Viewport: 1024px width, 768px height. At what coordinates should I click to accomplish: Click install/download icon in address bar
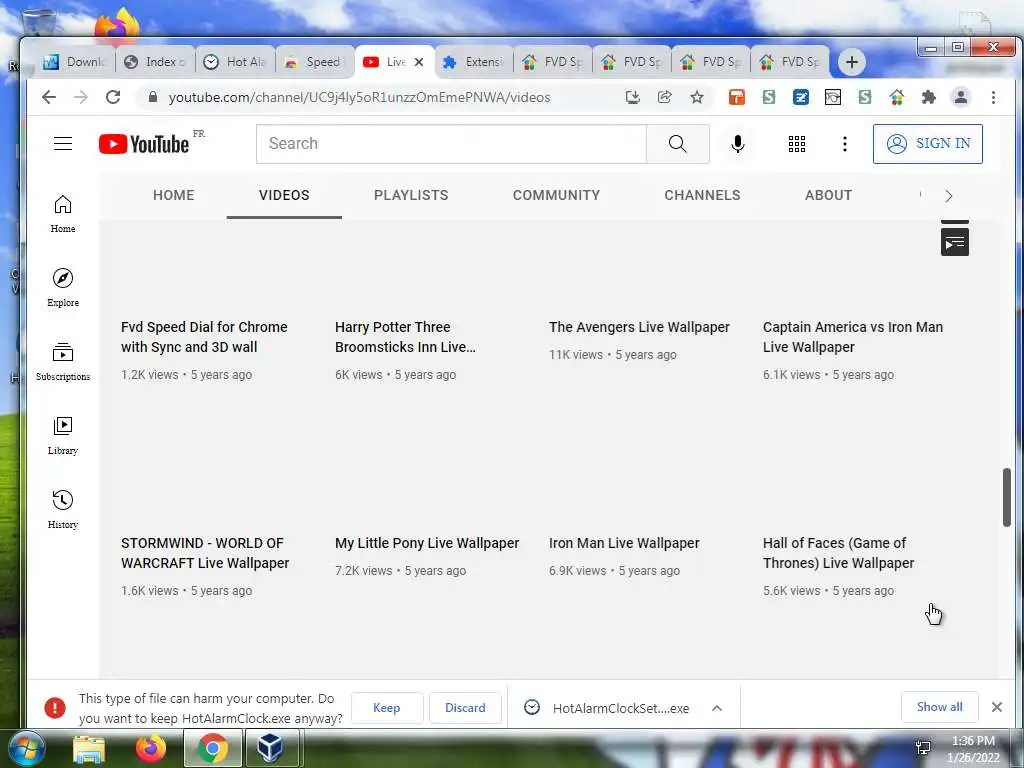(x=632, y=97)
